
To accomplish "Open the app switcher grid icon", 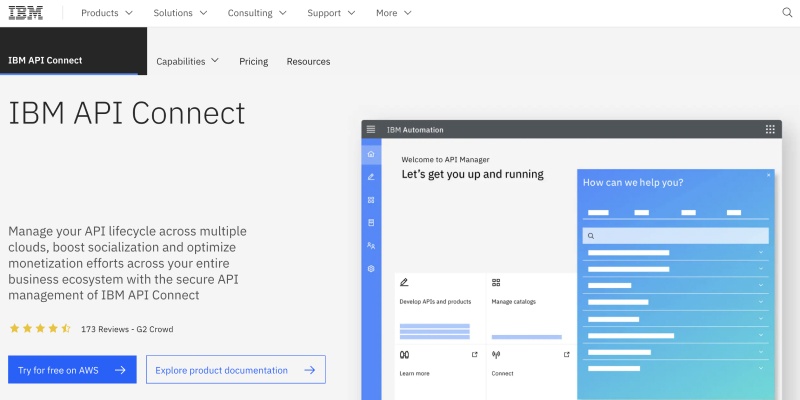I will point(770,130).
